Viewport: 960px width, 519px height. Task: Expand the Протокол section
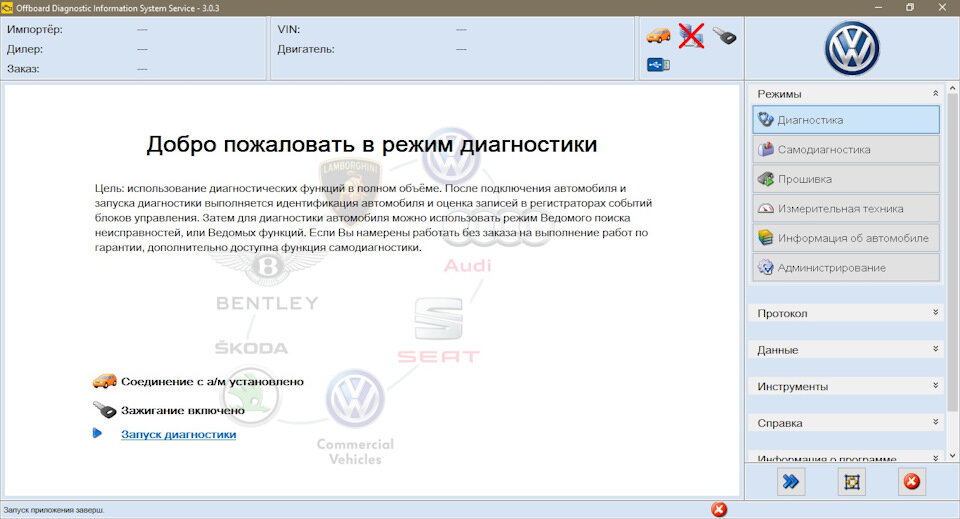coord(846,313)
